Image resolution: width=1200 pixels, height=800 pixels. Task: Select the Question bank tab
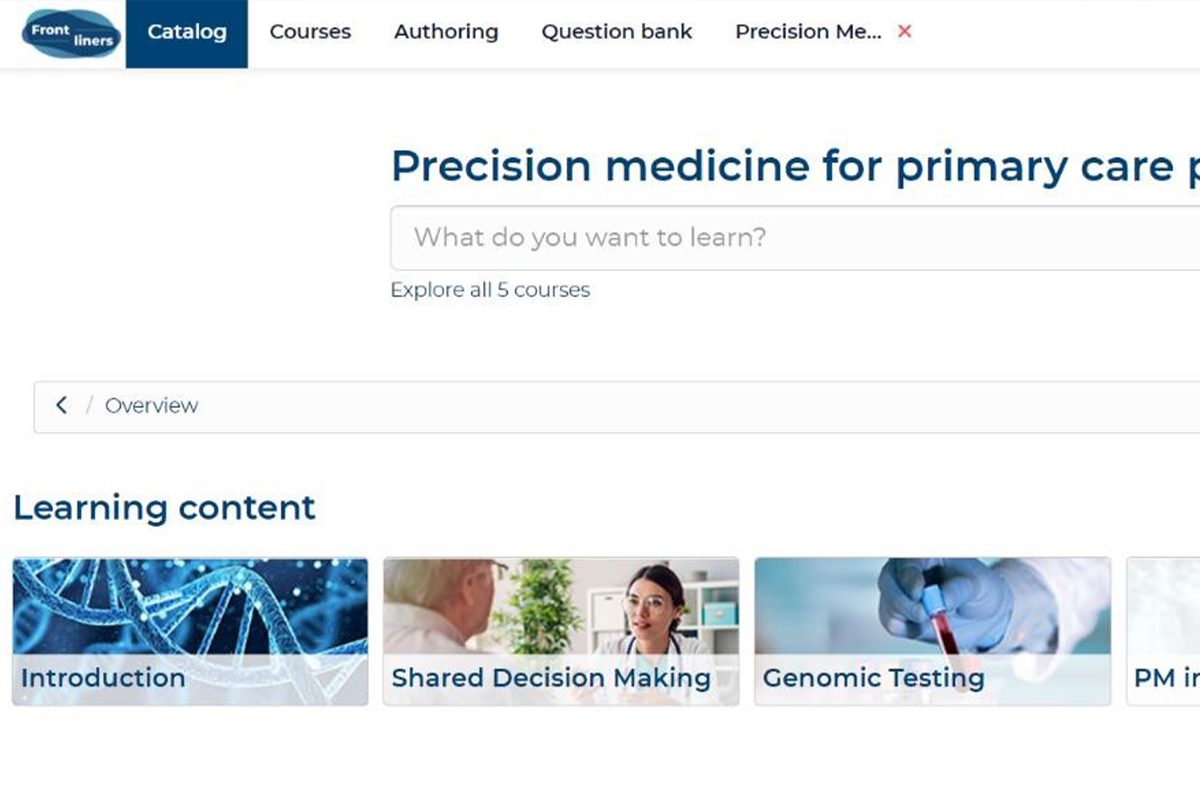[617, 32]
